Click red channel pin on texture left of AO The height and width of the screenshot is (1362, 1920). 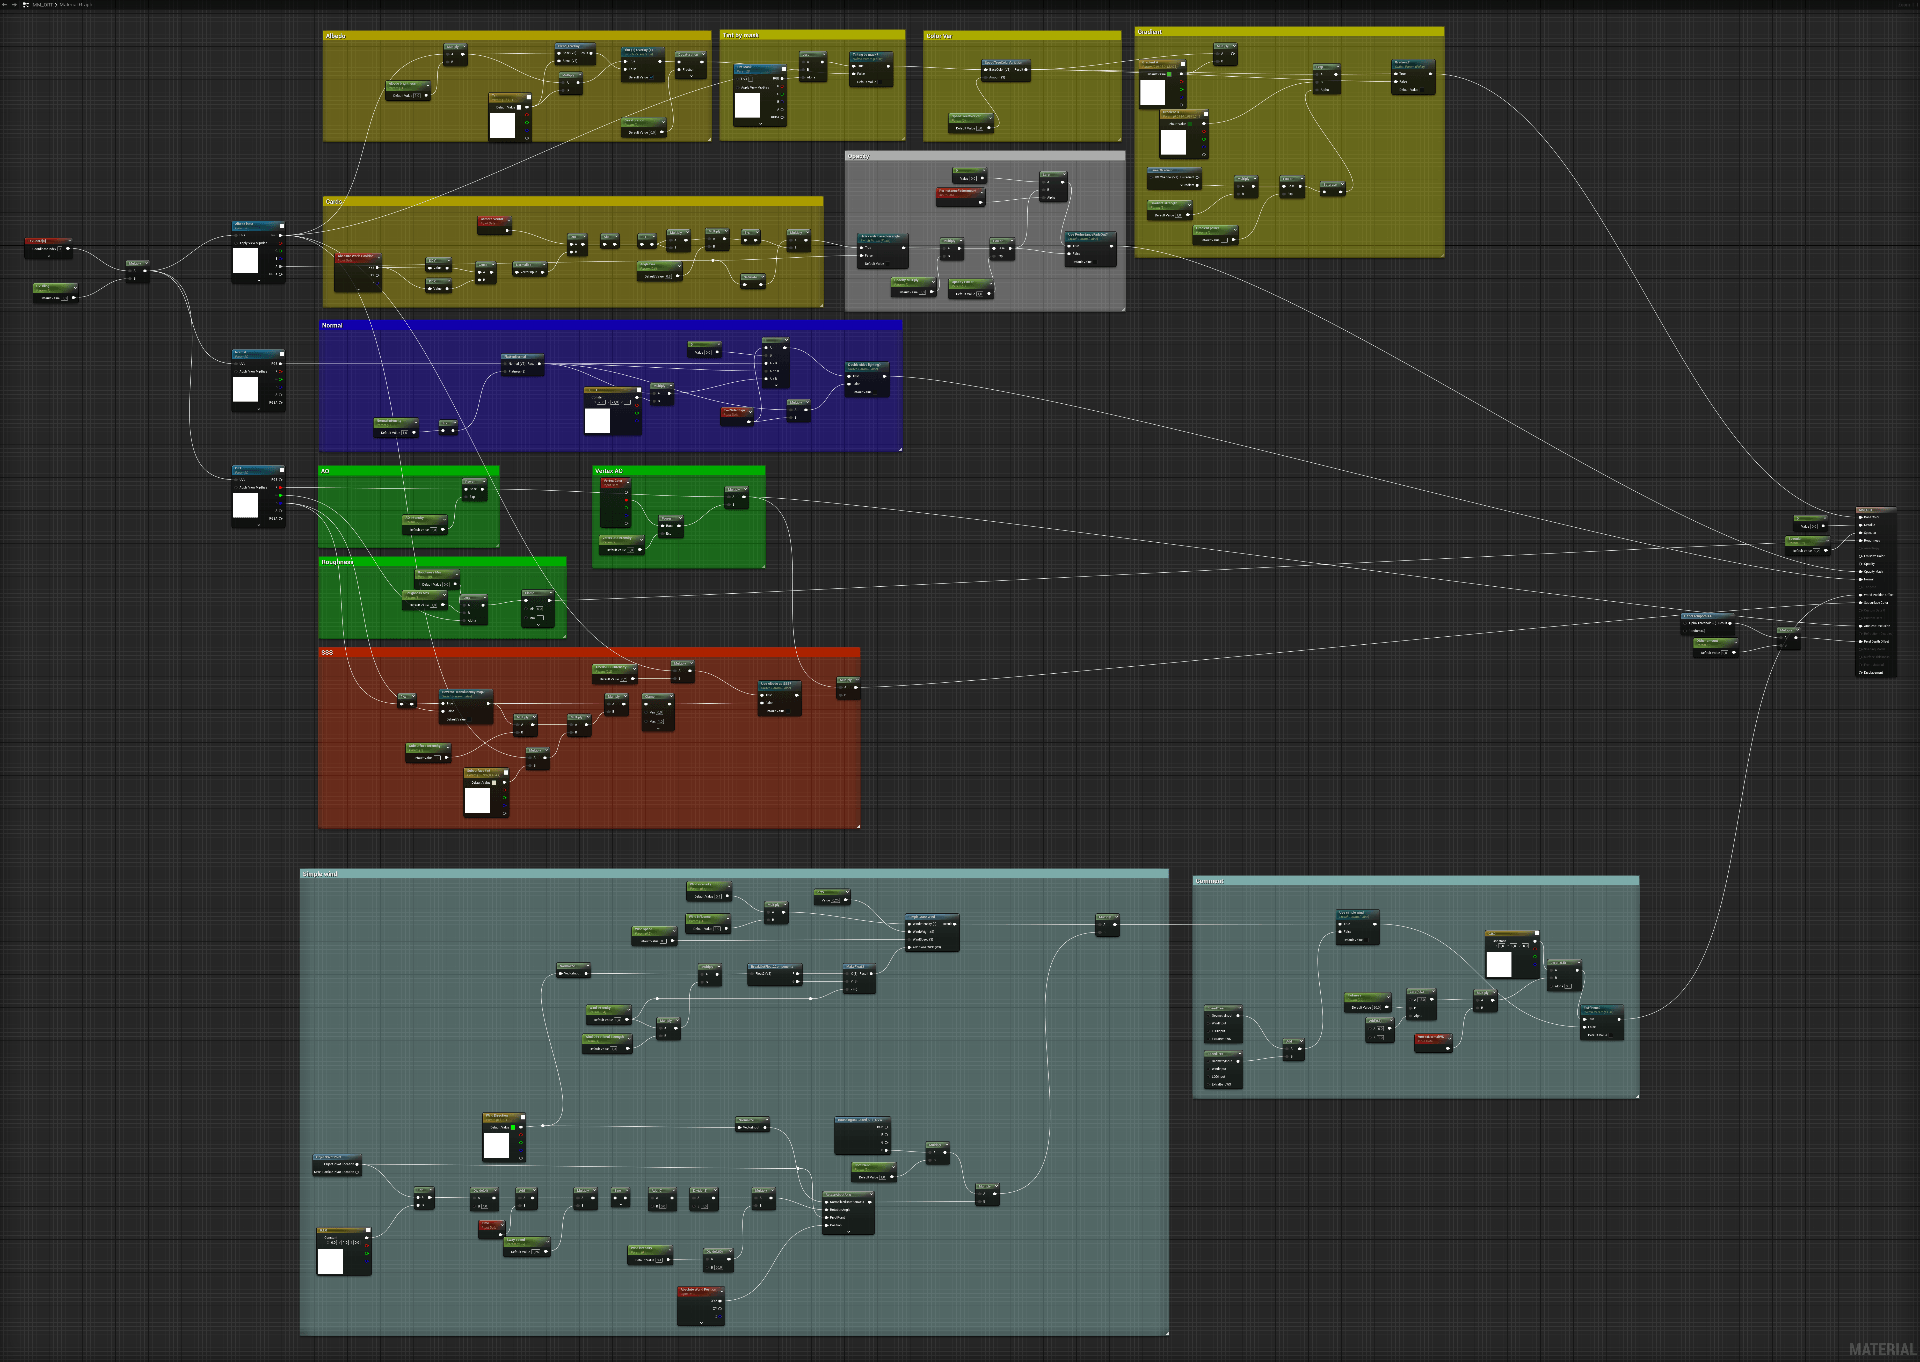(x=280, y=487)
